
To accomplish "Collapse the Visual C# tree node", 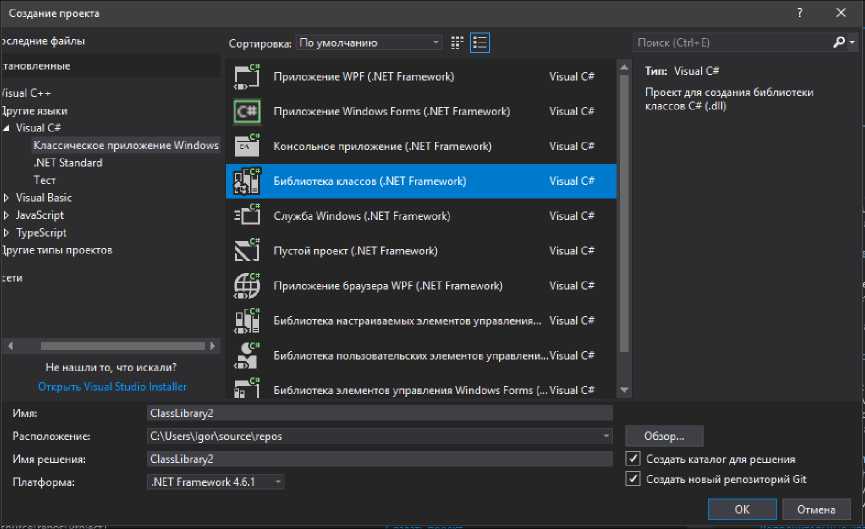I will pos(7,128).
